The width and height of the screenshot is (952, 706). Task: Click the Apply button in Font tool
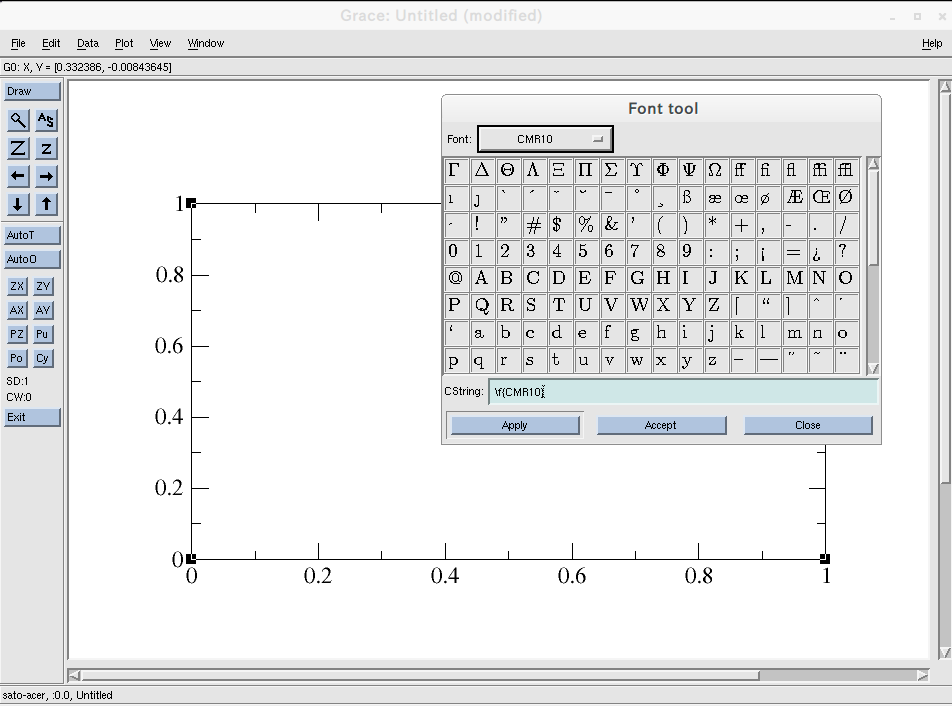(x=514, y=425)
